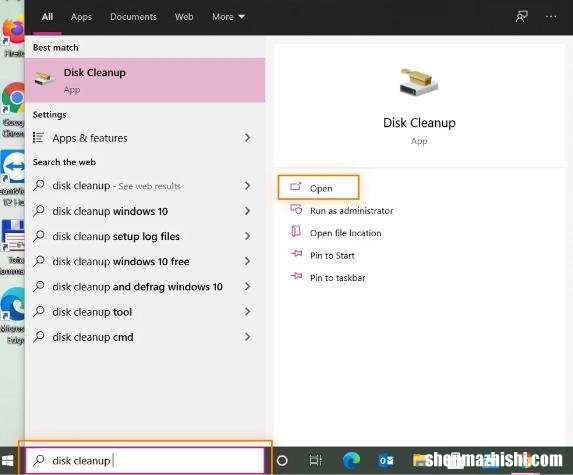Expand 'disk cleanup windows 10' chevron
The width and height of the screenshot is (573, 475).
[x=248, y=211]
